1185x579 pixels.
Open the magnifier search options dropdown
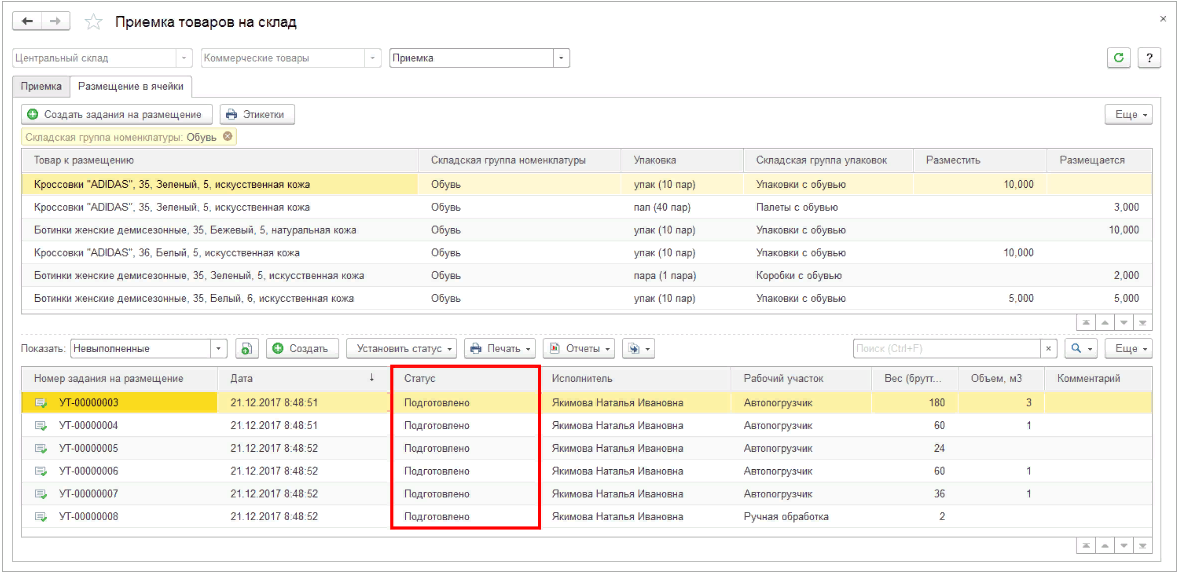pos(1080,348)
